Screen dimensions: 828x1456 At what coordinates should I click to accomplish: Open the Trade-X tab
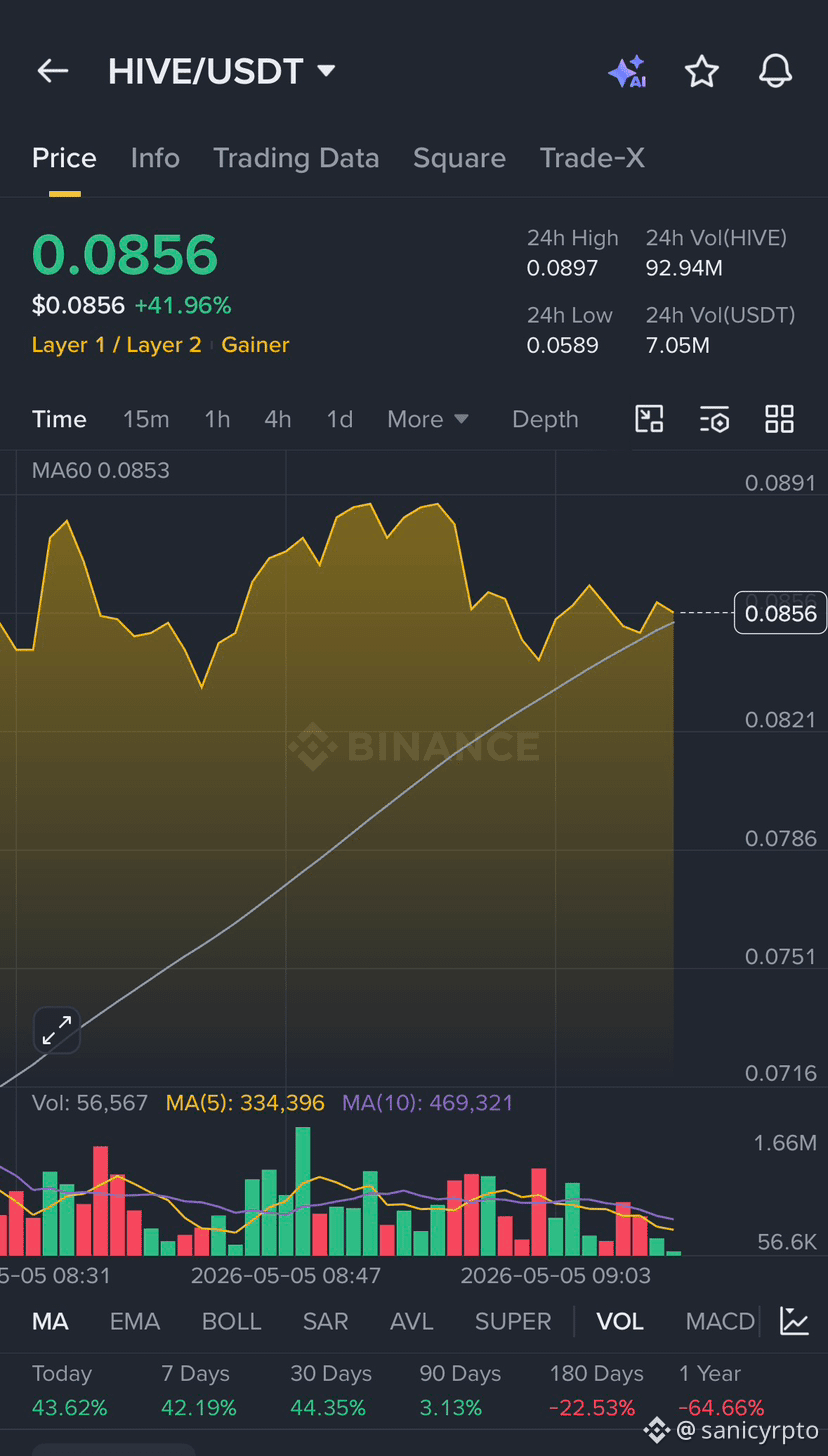coord(592,158)
